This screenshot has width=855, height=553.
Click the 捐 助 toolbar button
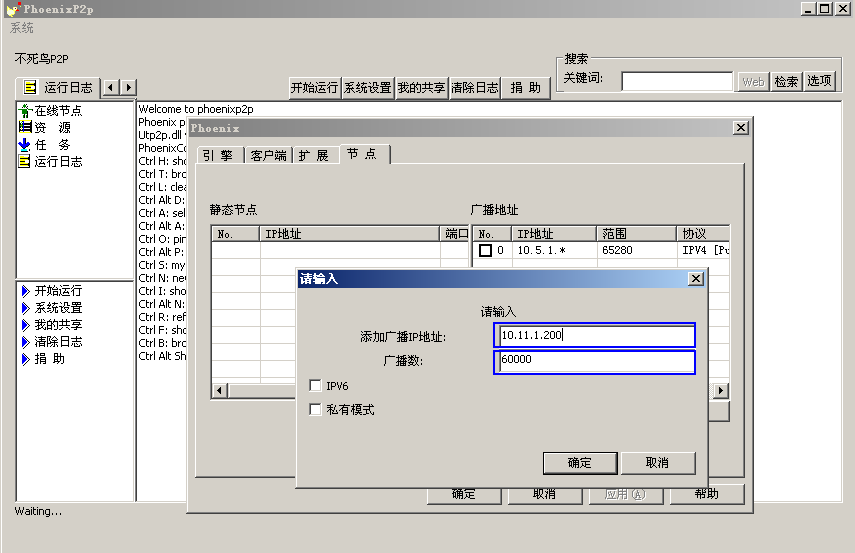pos(526,87)
